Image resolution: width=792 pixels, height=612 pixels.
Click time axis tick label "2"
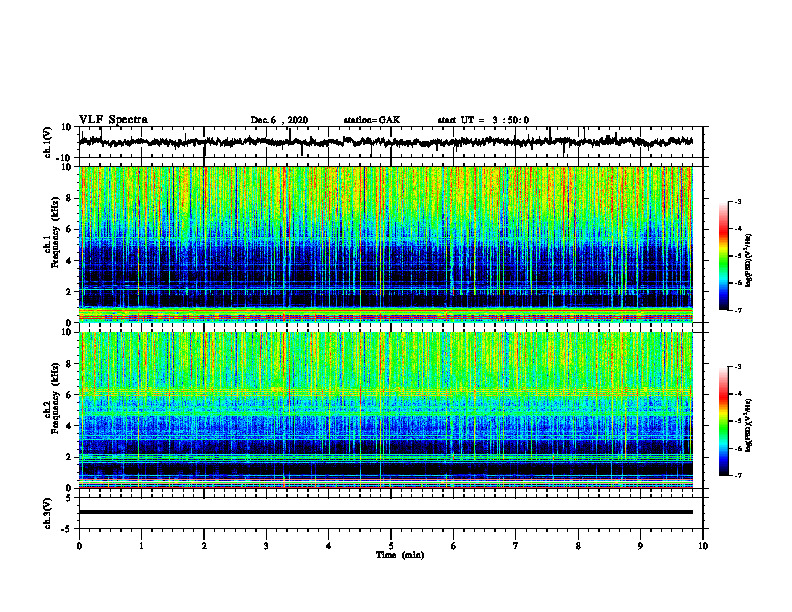pos(204,546)
